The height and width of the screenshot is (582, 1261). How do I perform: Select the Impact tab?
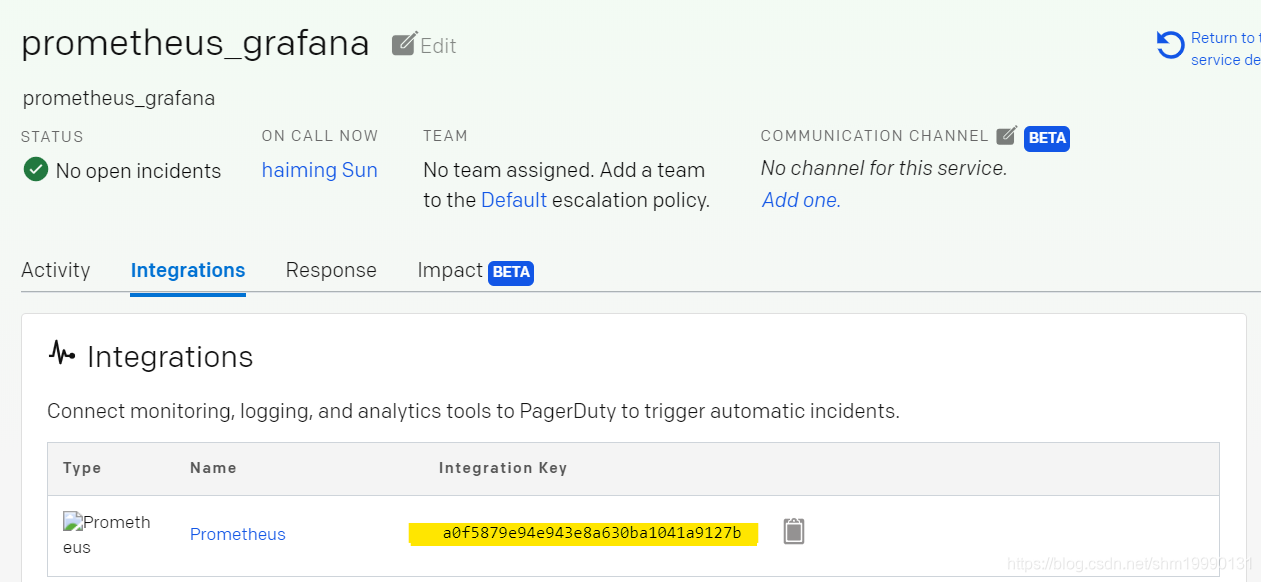tap(450, 270)
